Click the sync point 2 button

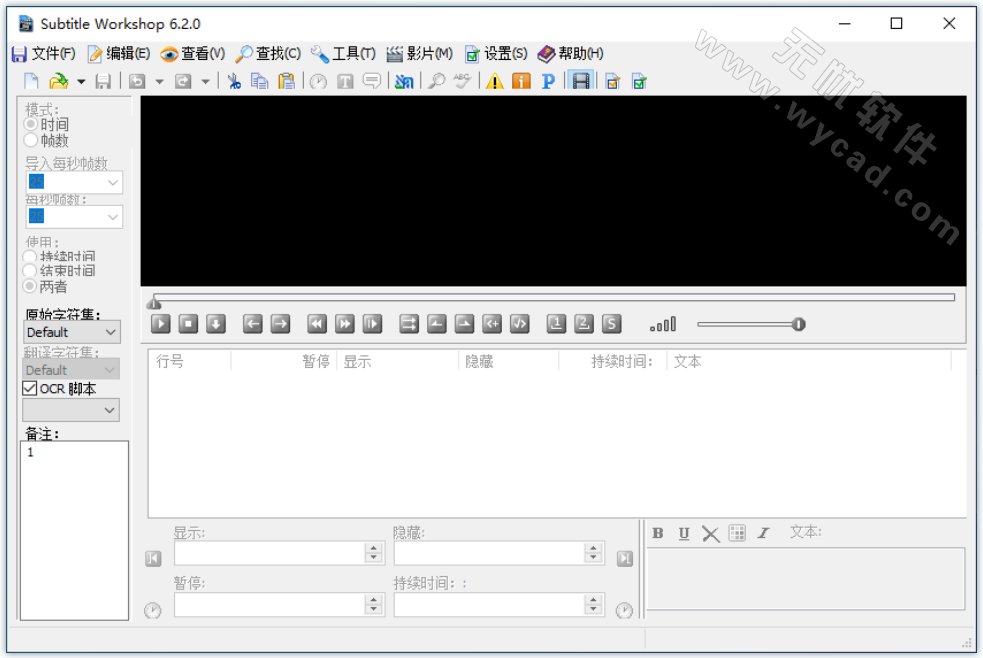click(x=584, y=323)
